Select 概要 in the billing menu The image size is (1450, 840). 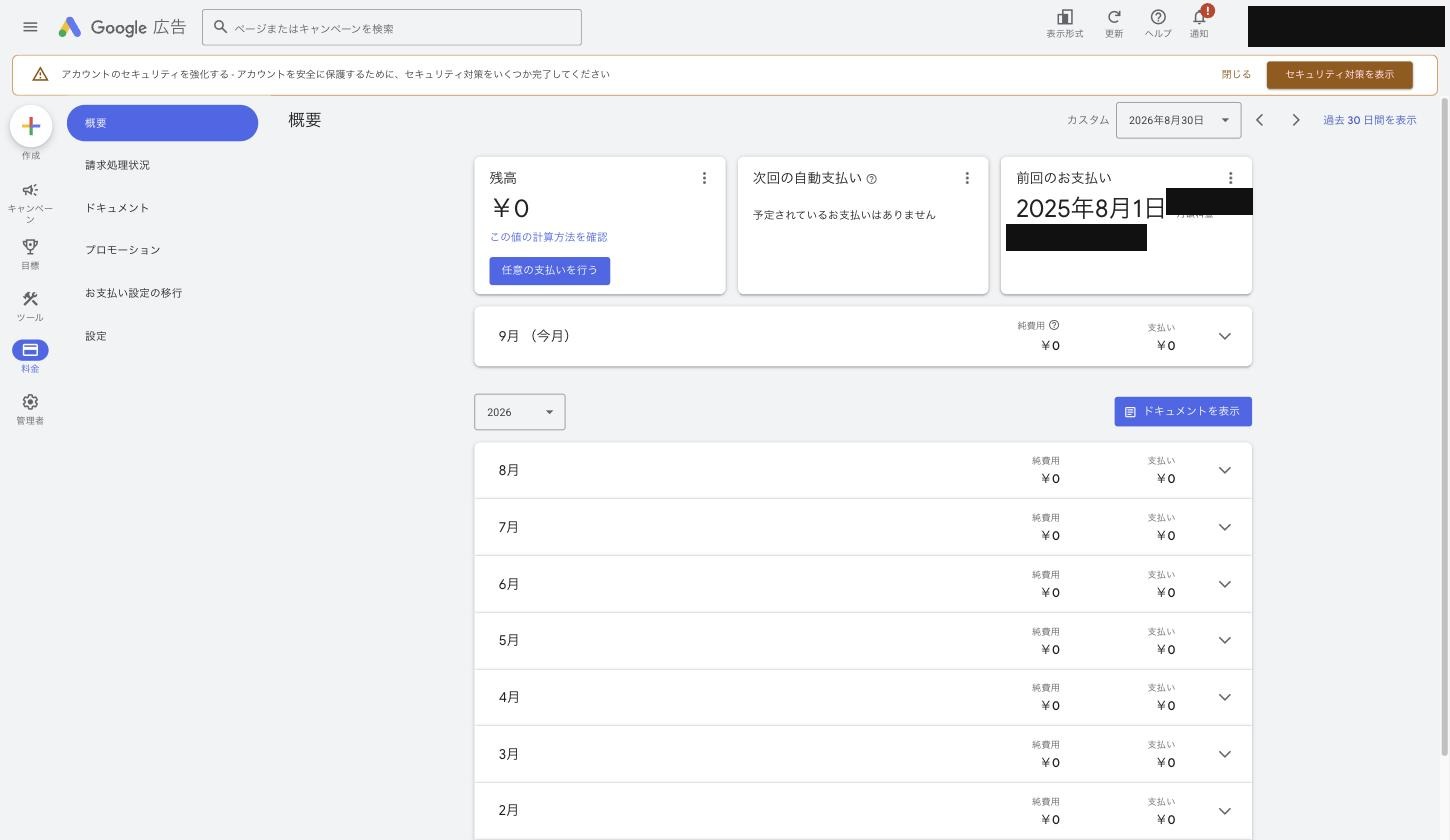(x=162, y=123)
